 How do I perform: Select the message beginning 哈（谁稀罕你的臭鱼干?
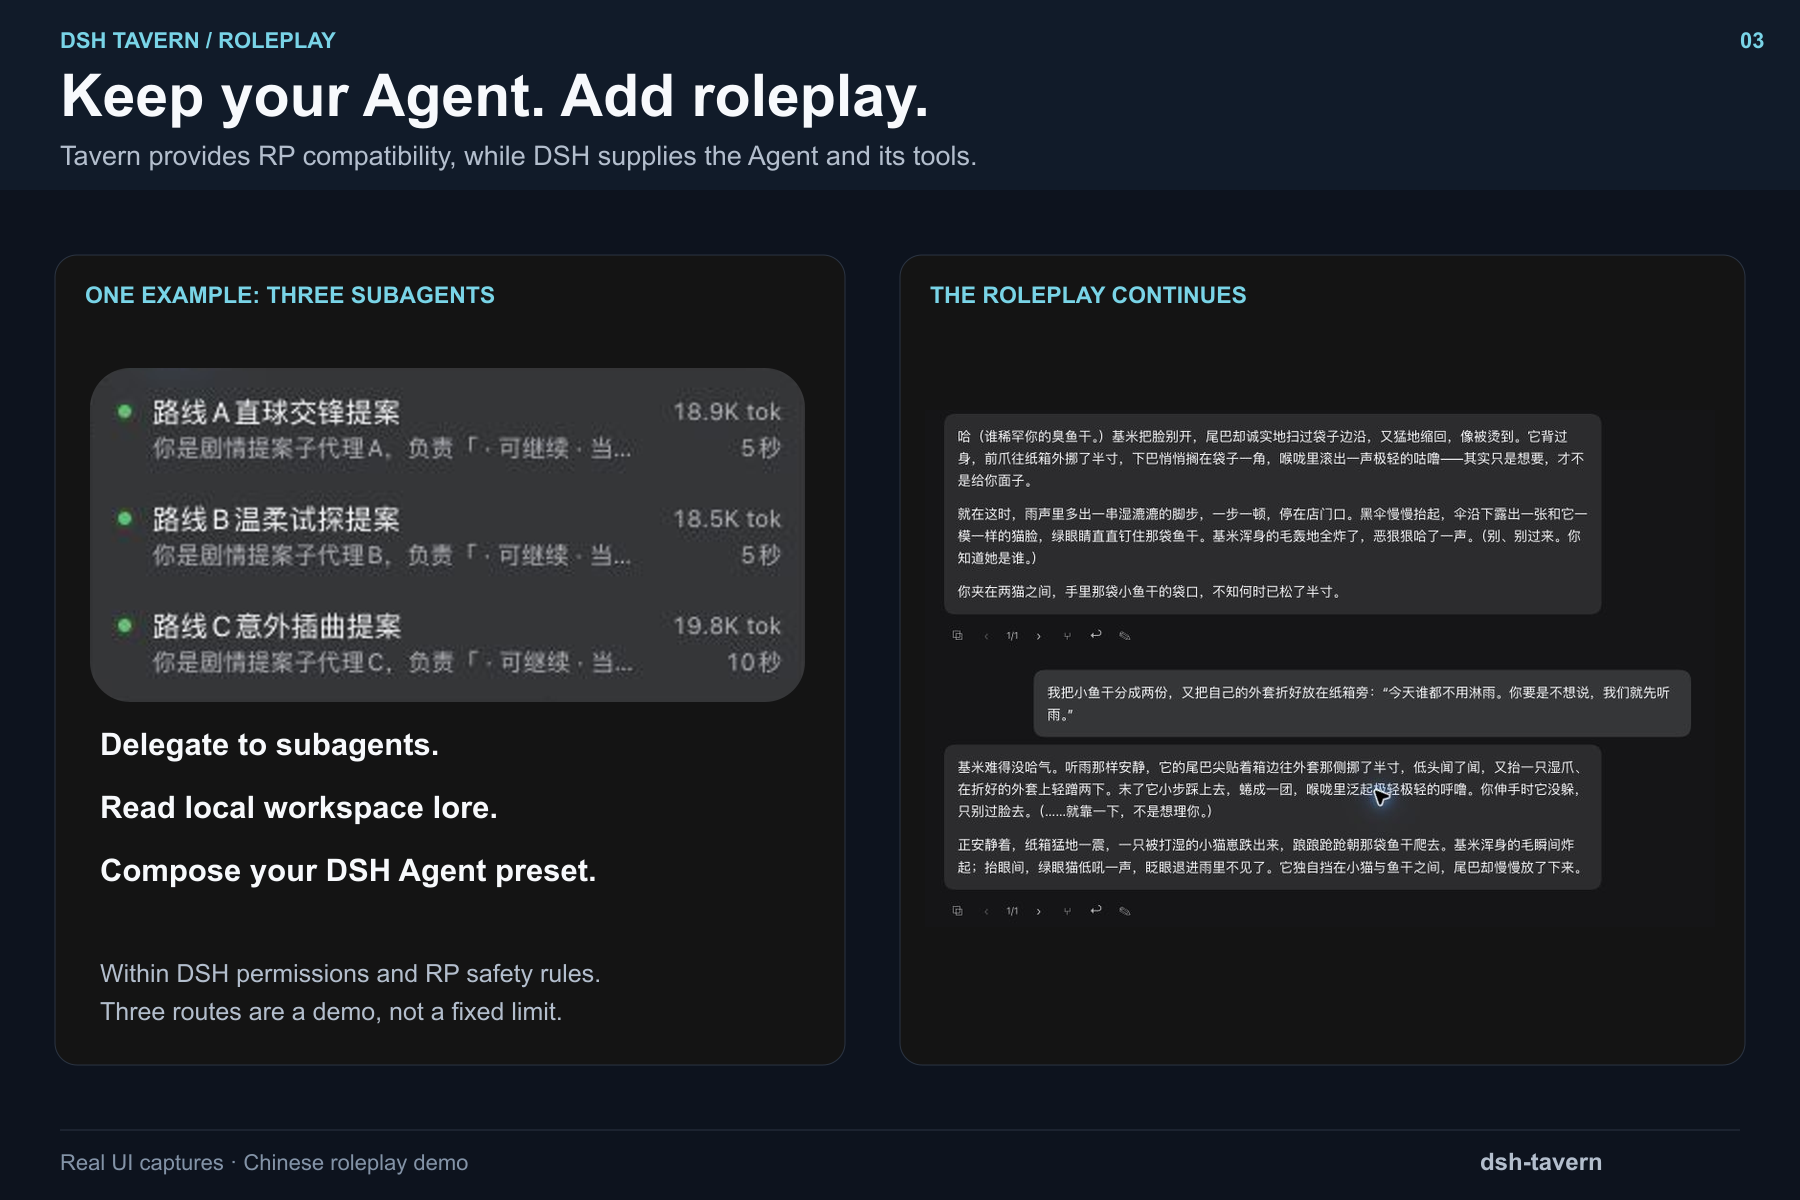coord(1272,514)
